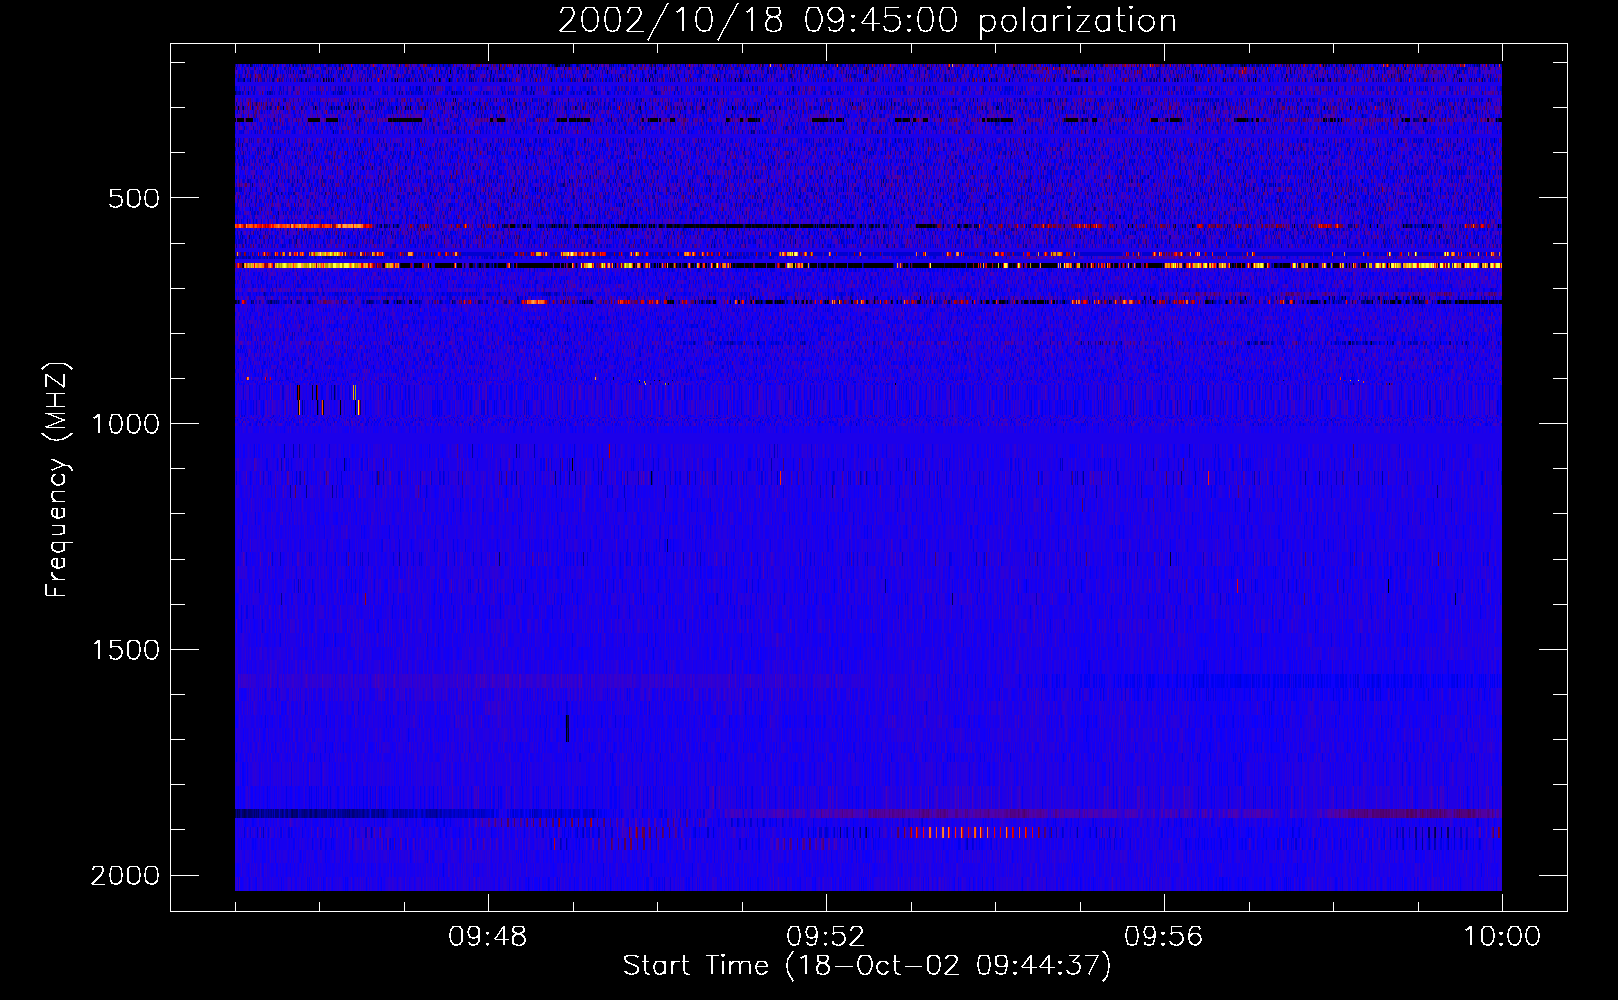The width and height of the screenshot is (1618, 1000).
Task: Click the 500 frequency tick label
Action: tap(134, 198)
